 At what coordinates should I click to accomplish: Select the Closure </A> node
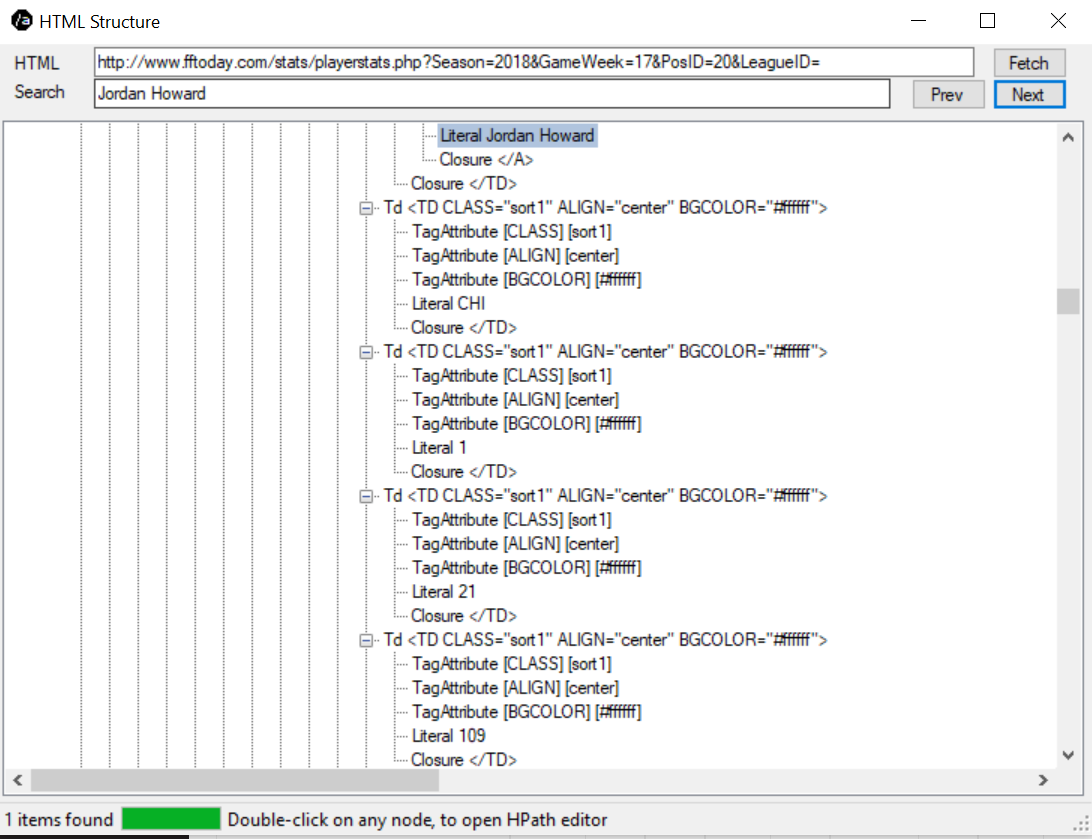coord(485,159)
